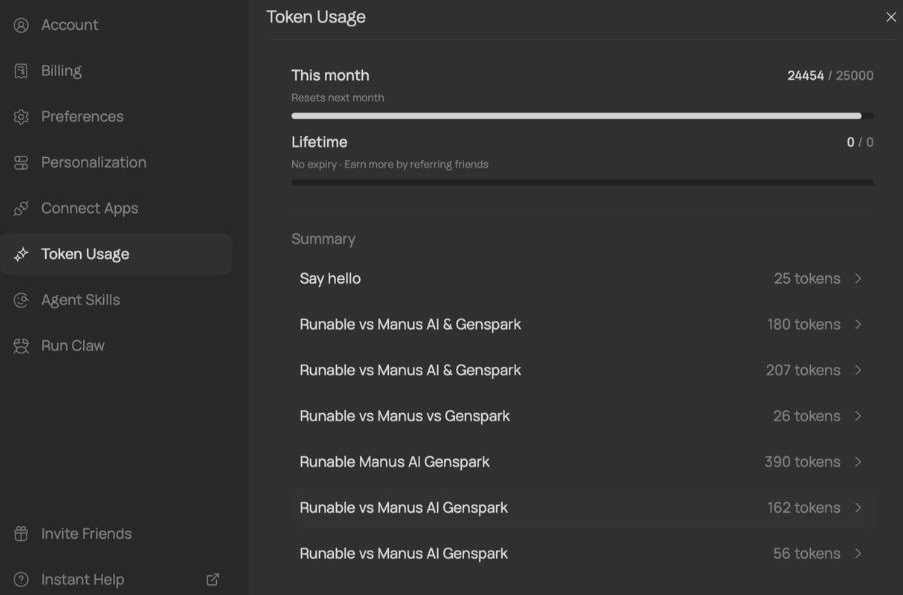Image resolution: width=903 pixels, height=595 pixels.
Task: Switch to the Personalization section
Action: [x=116, y=163]
